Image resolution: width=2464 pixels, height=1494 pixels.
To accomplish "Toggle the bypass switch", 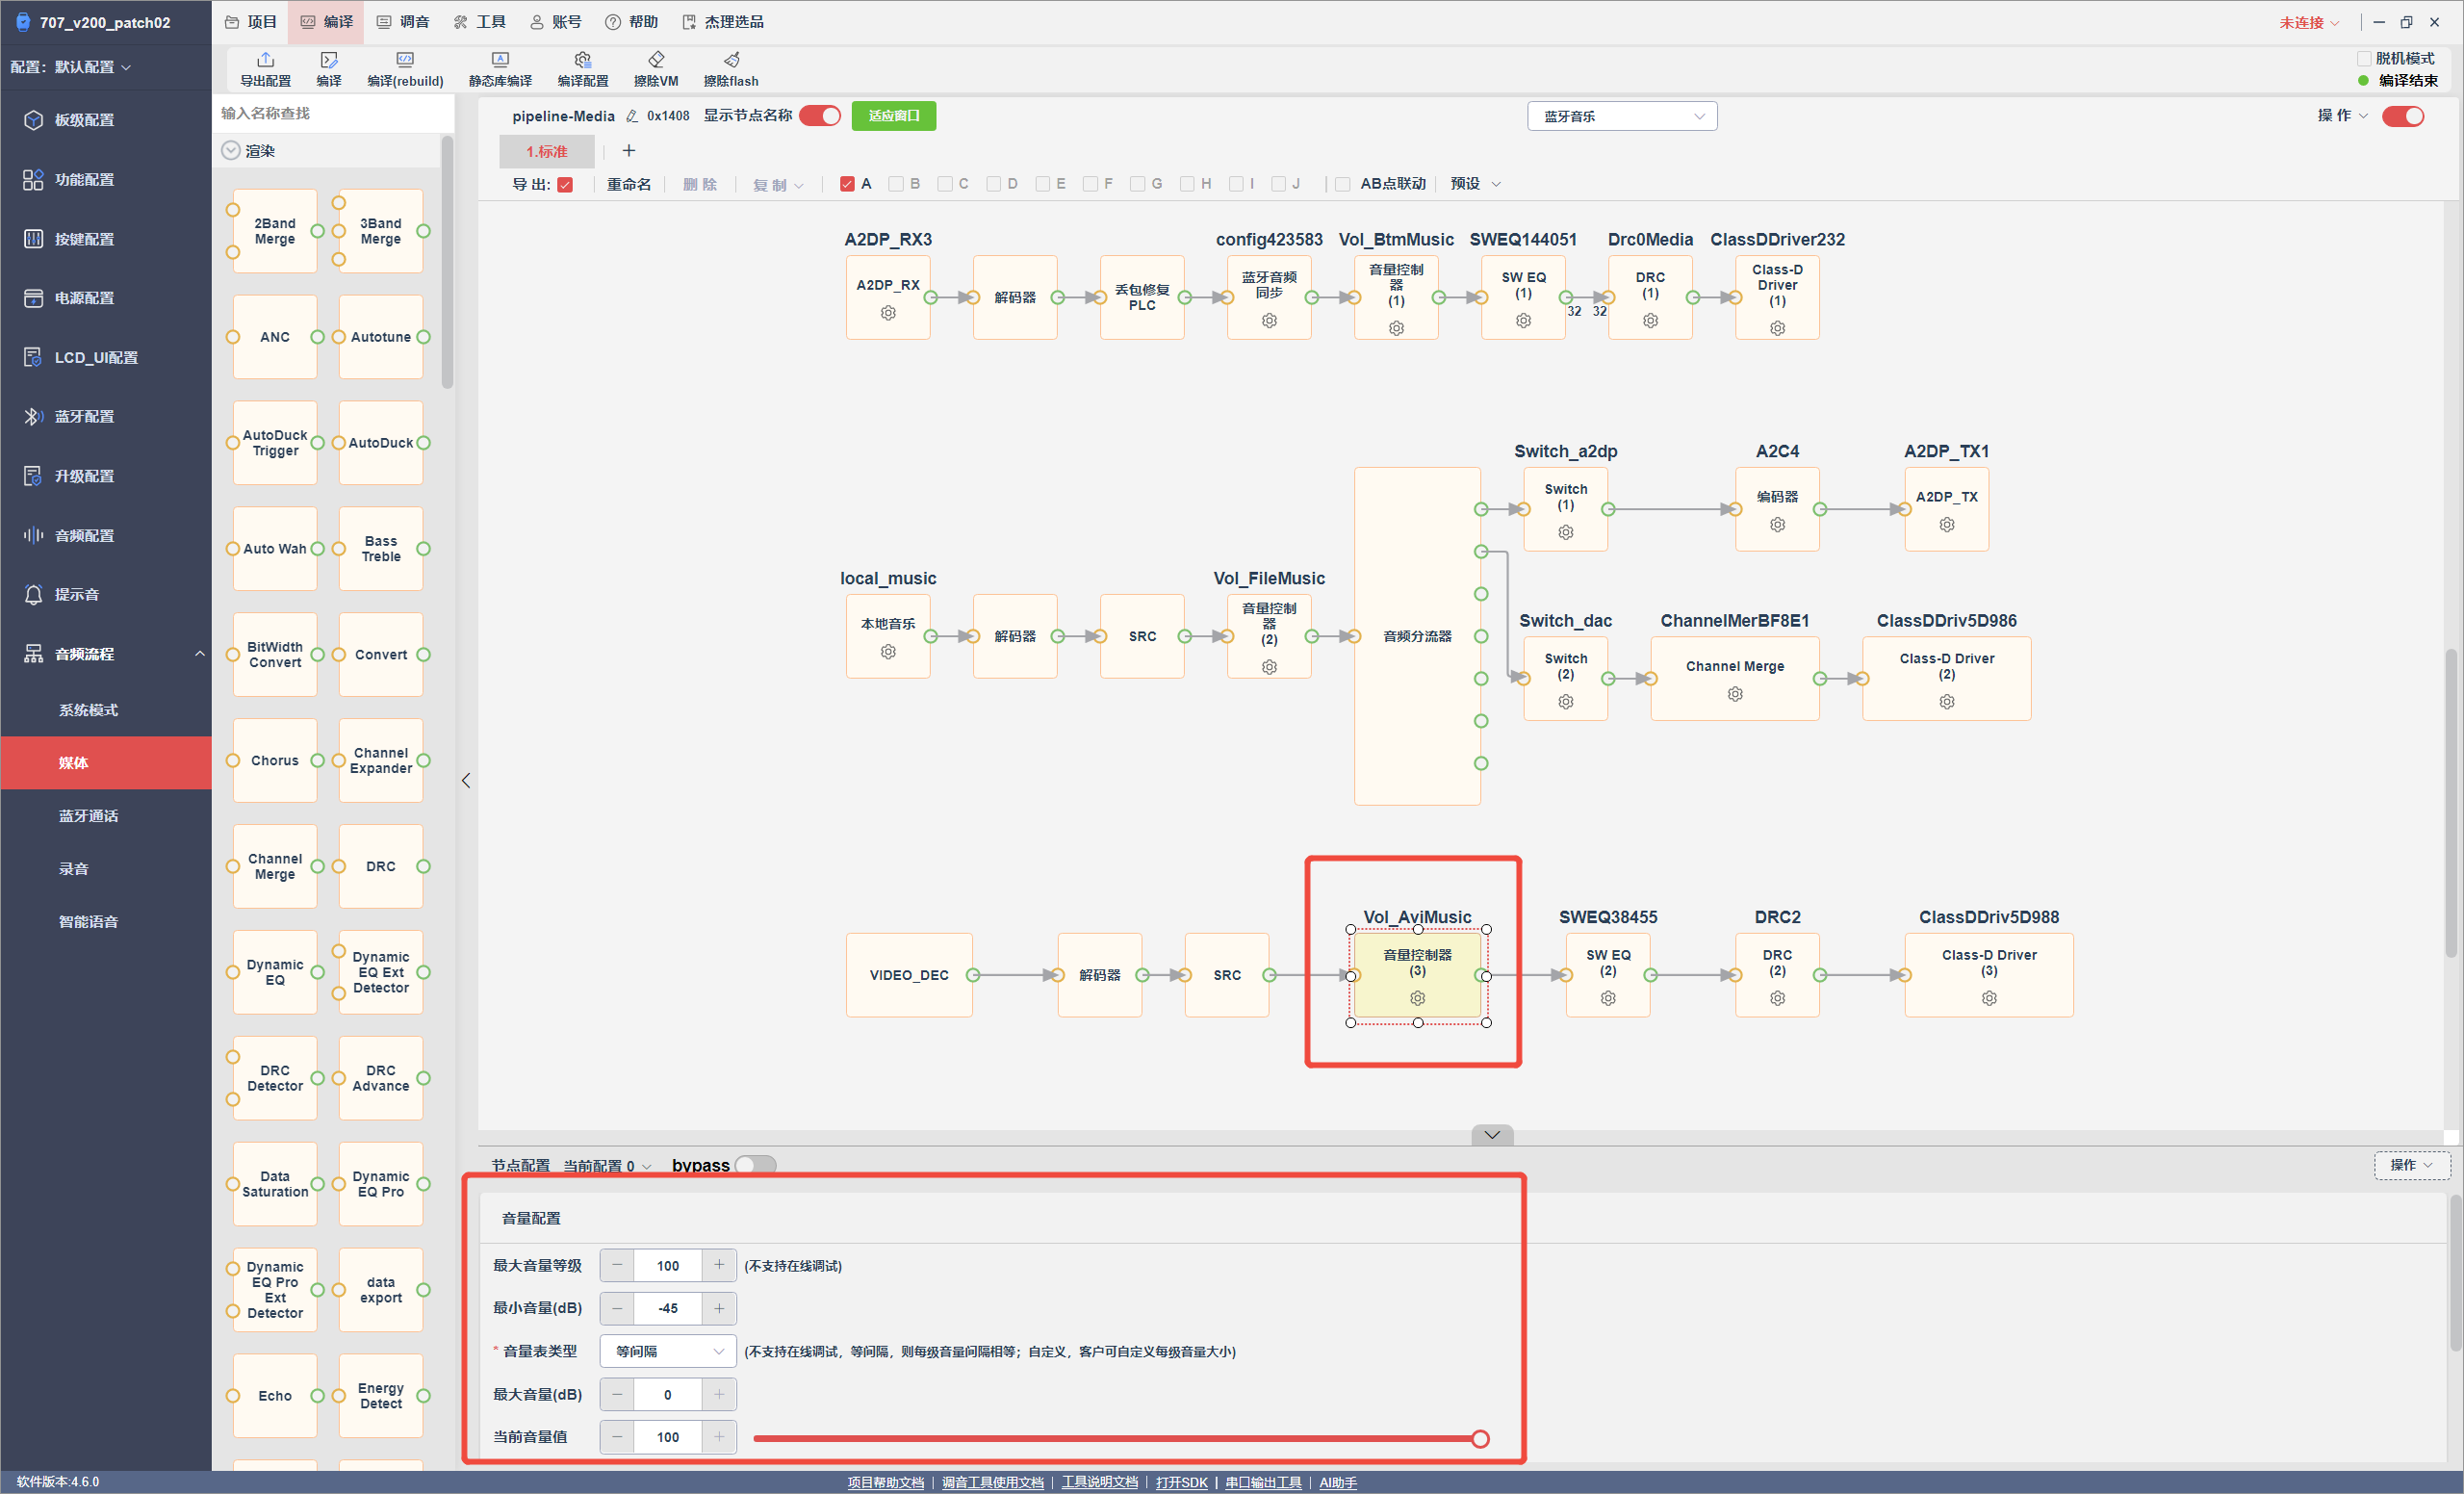I will point(755,1165).
